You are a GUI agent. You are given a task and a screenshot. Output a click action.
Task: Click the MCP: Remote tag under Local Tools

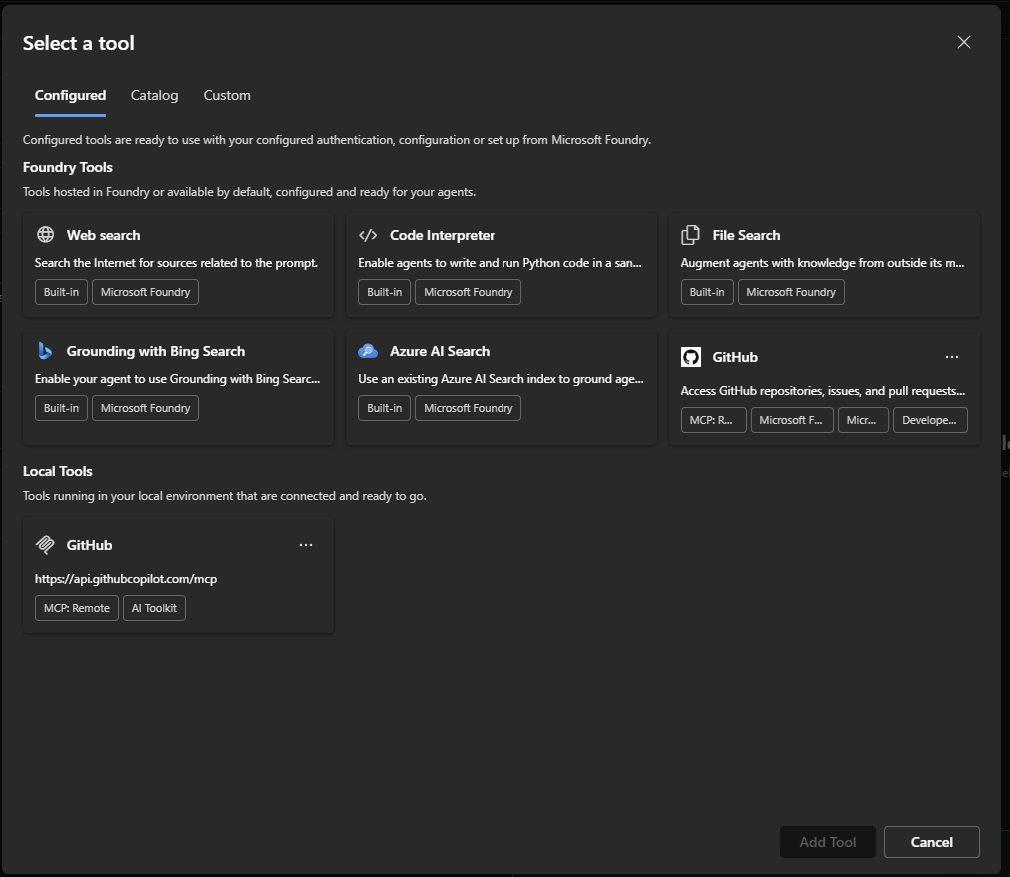pos(77,608)
